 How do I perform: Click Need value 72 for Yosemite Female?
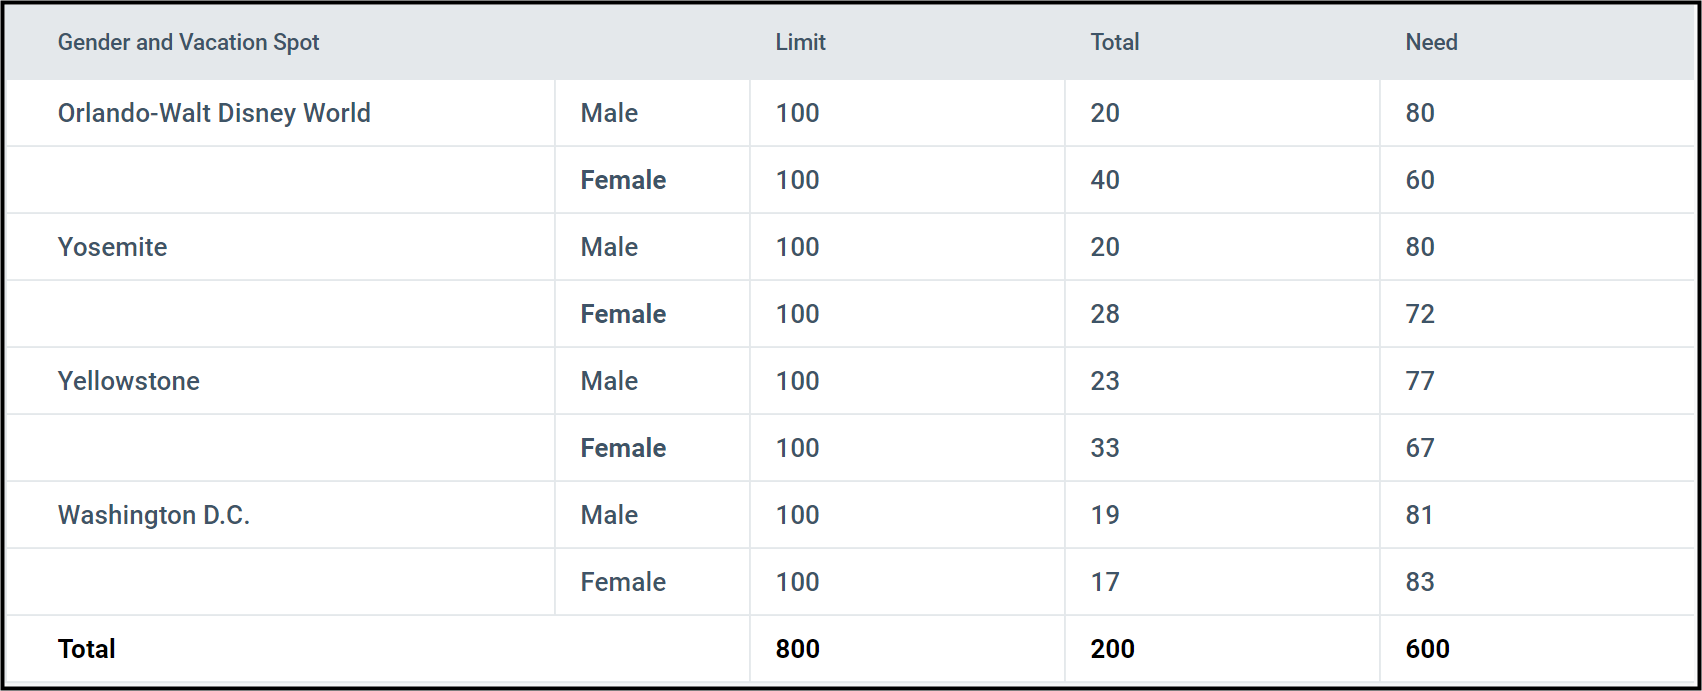(1419, 314)
